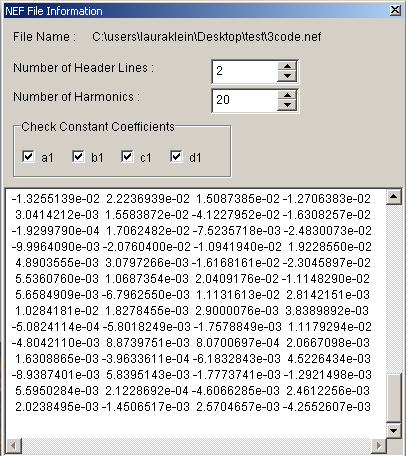Uncheck the a1 coefficient checkbox
This screenshot has width=406, height=456.
(28, 156)
